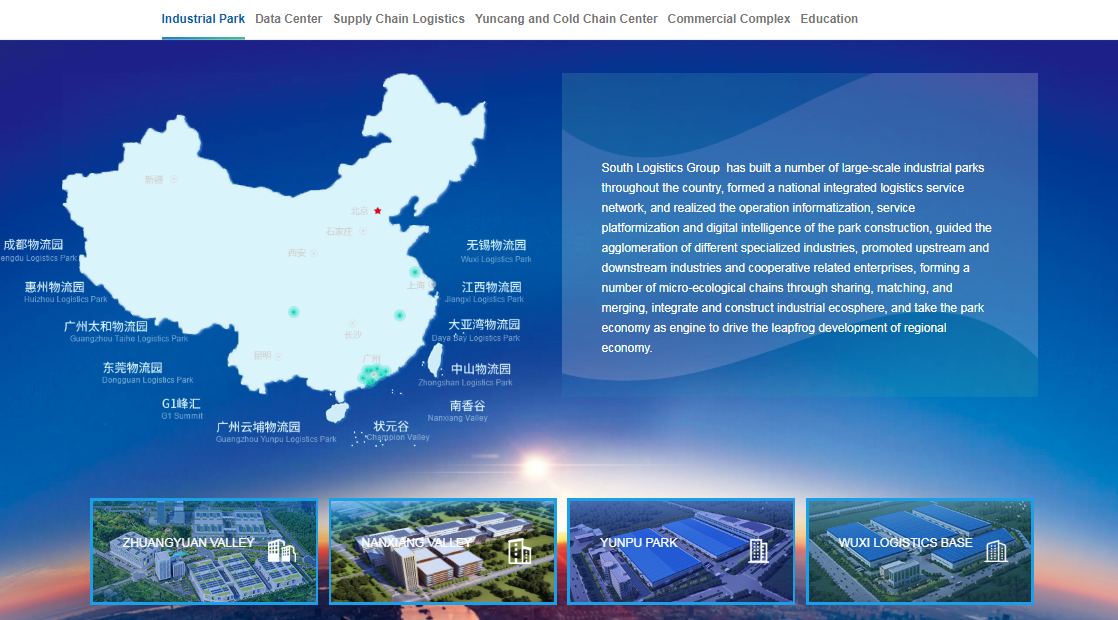Viewport: 1118px width, 620px height.
Task: Switch to the Data Center tab
Action: click(289, 19)
